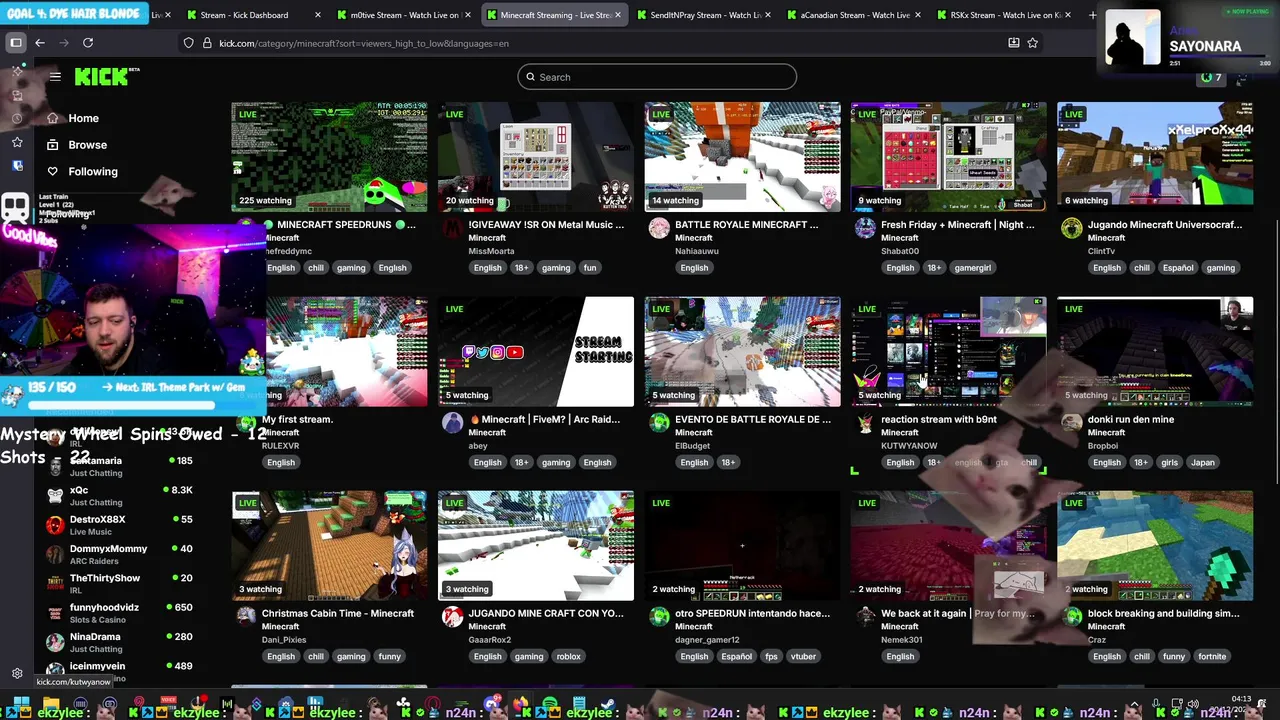Click vtuber tag on dagner_gamer12 stream
This screenshot has height=720, width=1280.
[804, 657]
